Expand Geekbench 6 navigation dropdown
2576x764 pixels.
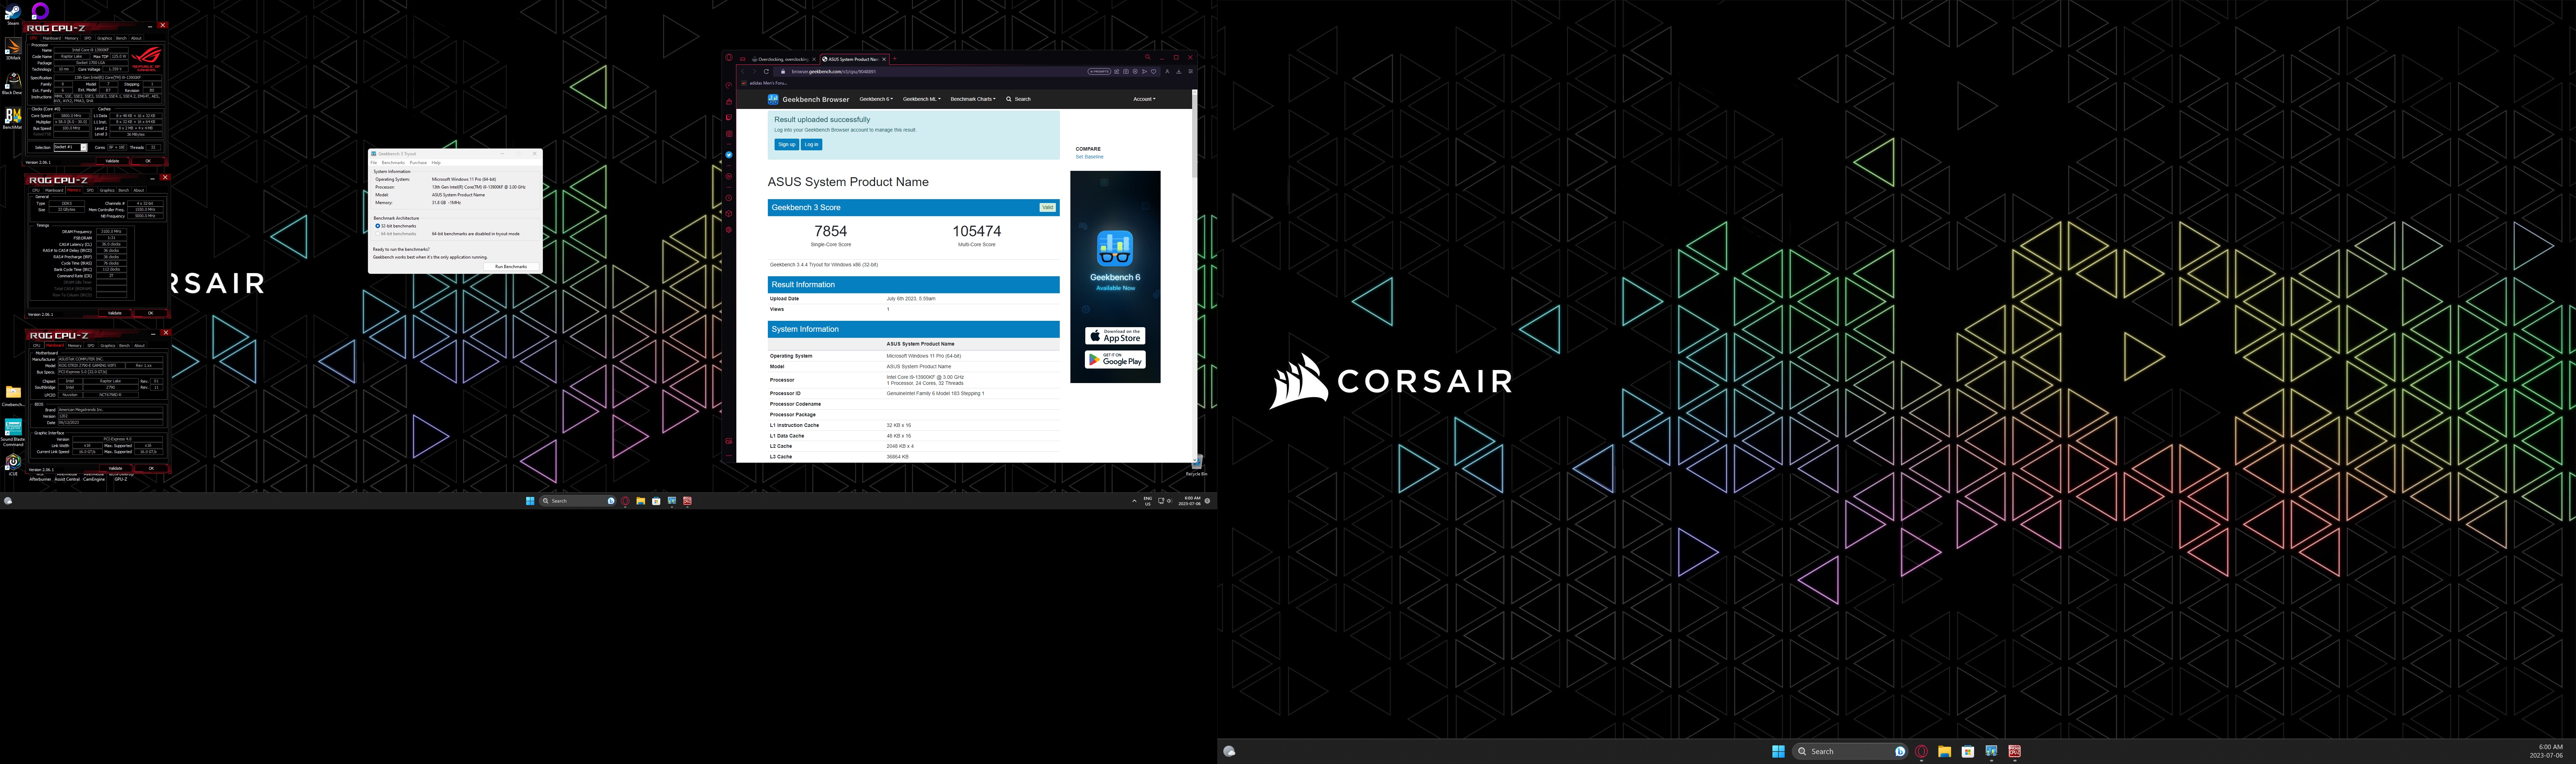click(x=876, y=99)
